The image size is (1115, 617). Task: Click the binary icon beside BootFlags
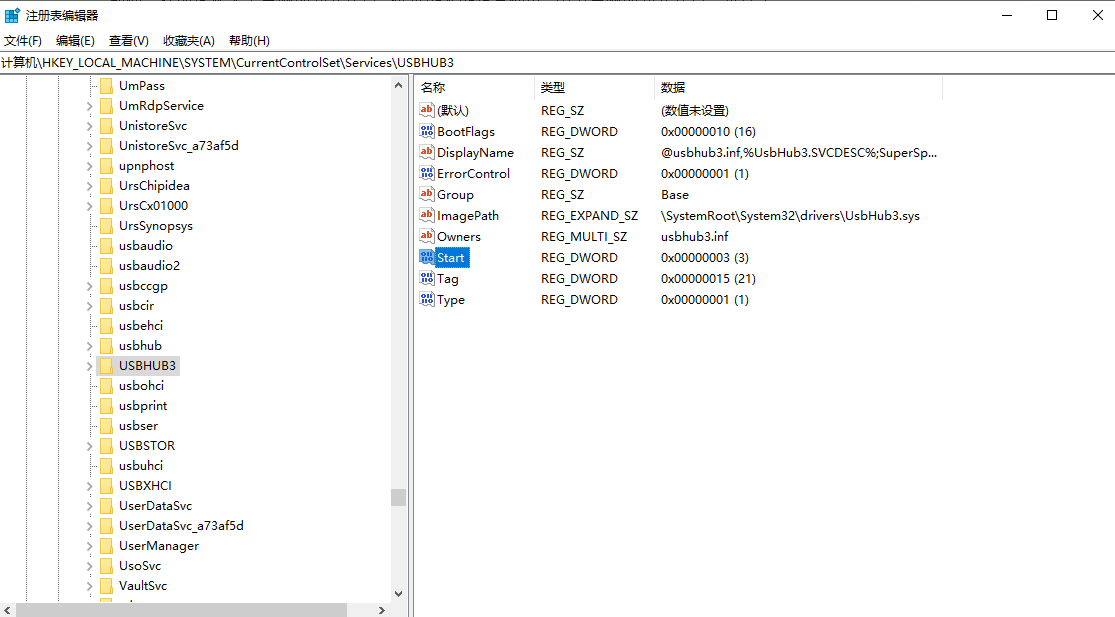tap(427, 131)
